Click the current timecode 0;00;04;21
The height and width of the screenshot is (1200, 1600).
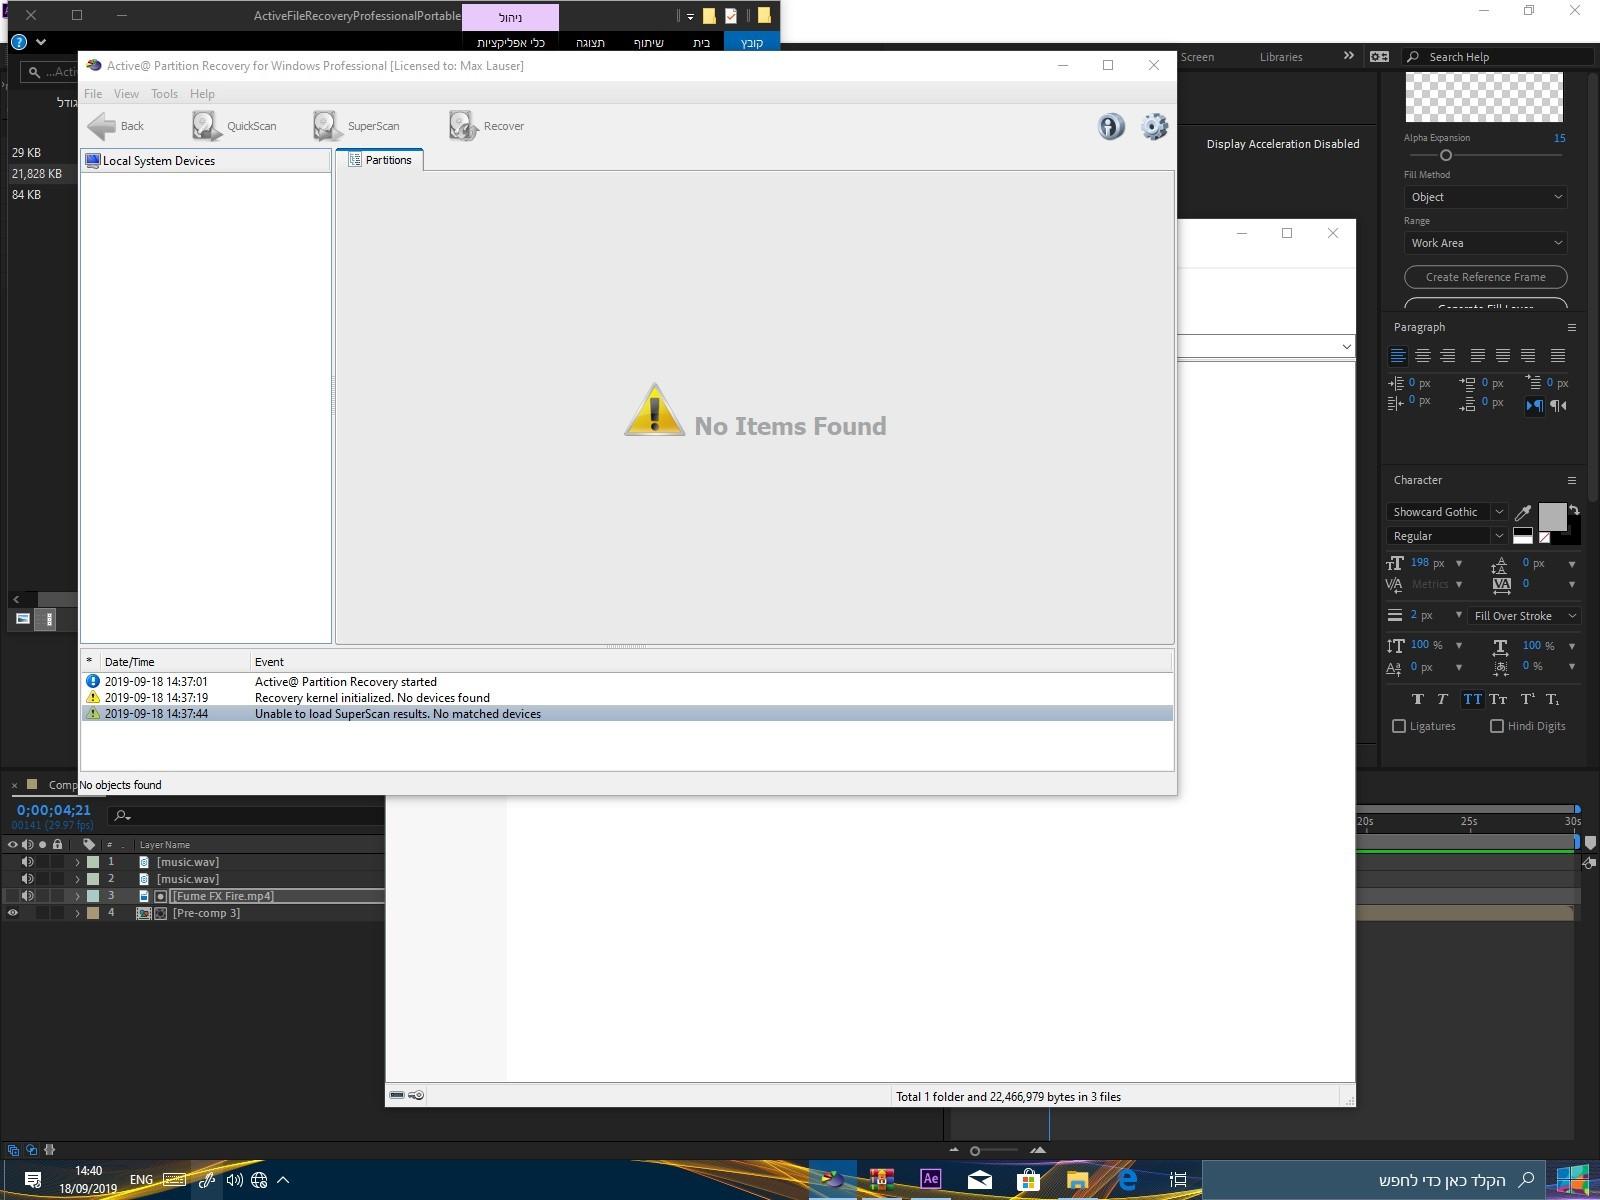[x=54, y=810]
